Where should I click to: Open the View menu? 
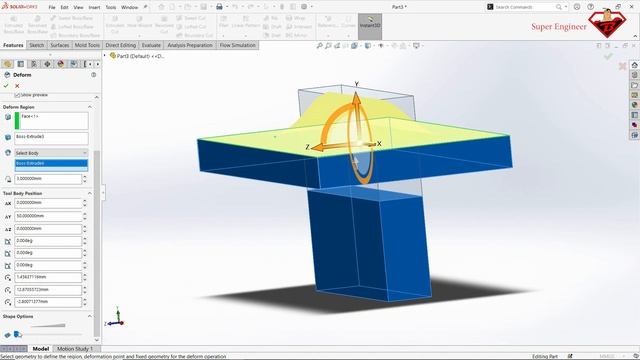coord(78,7)
